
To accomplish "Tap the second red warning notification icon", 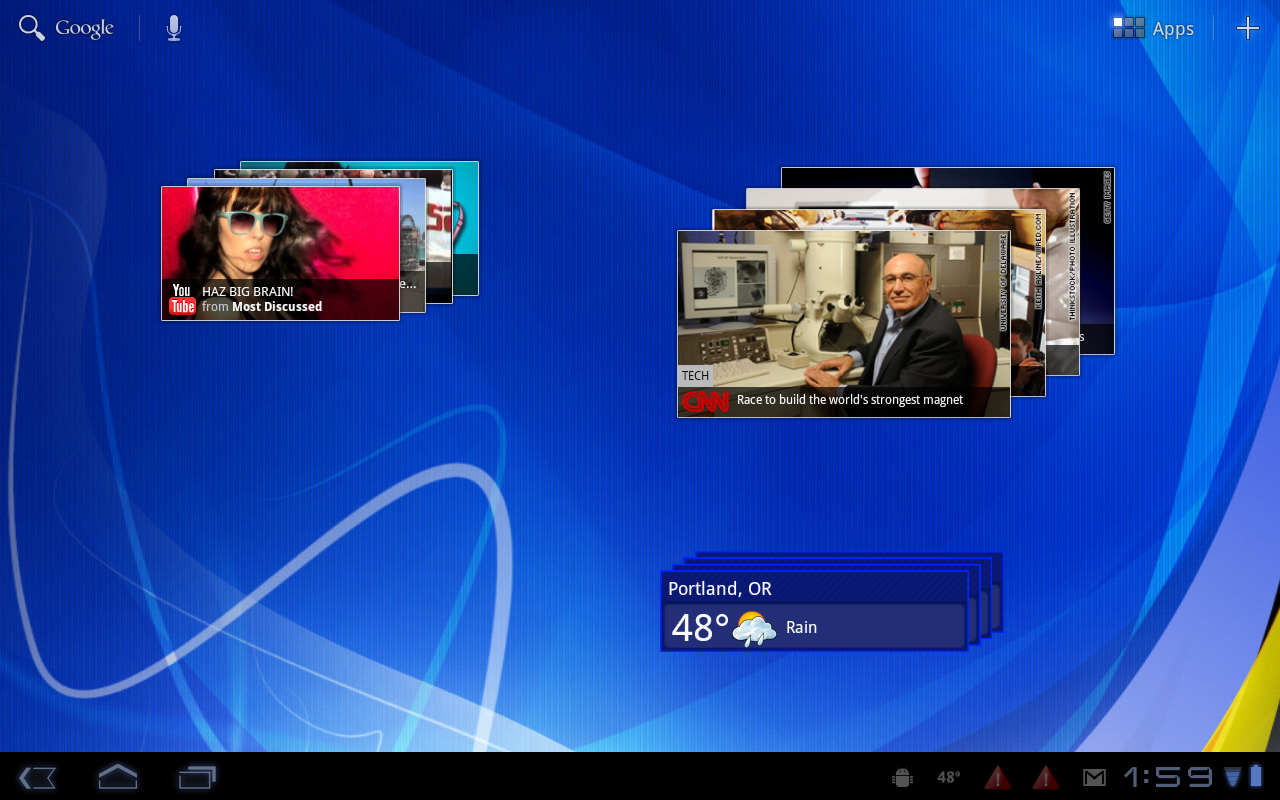I will [1045, 777].
